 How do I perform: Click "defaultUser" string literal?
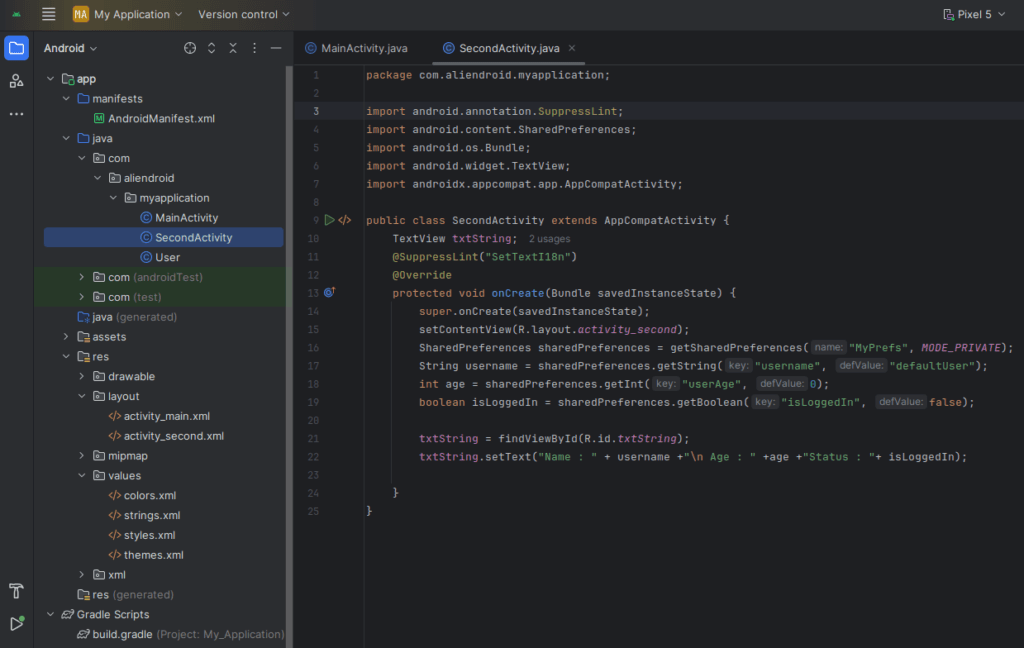pyautogui.click(x=933, y=366)
